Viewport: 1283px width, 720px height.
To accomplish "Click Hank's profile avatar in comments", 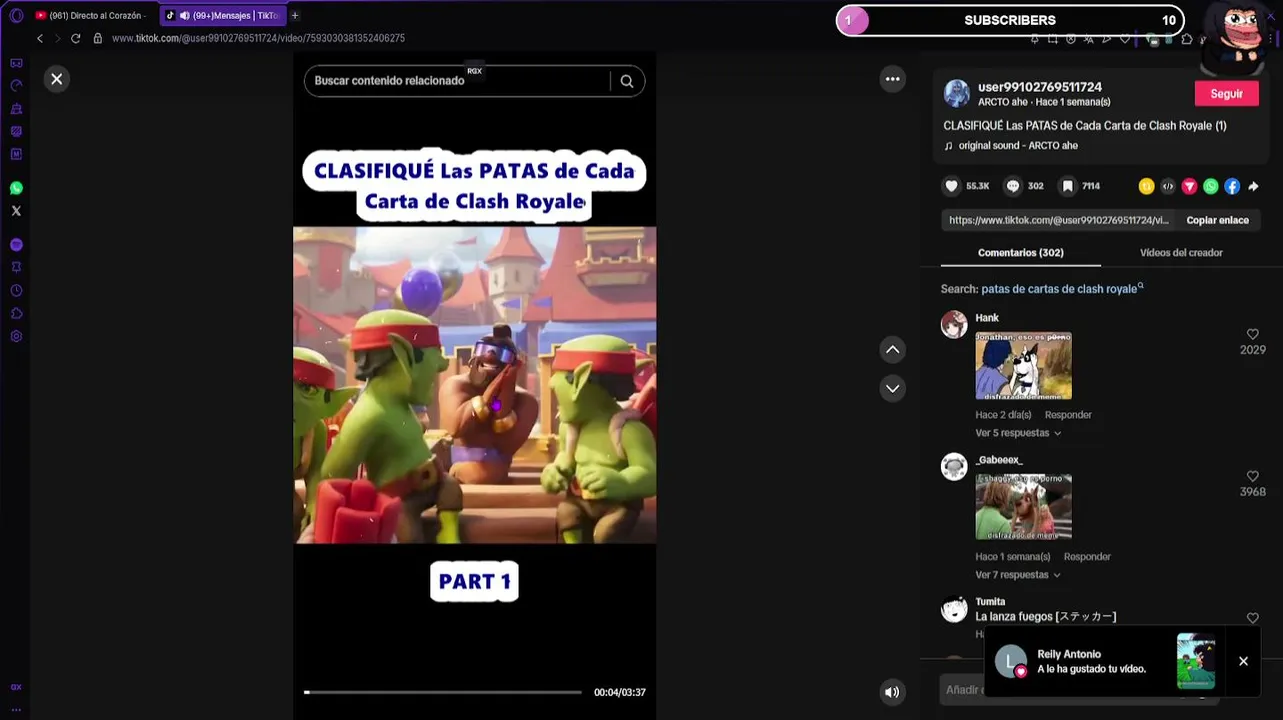I will point(954,324).
